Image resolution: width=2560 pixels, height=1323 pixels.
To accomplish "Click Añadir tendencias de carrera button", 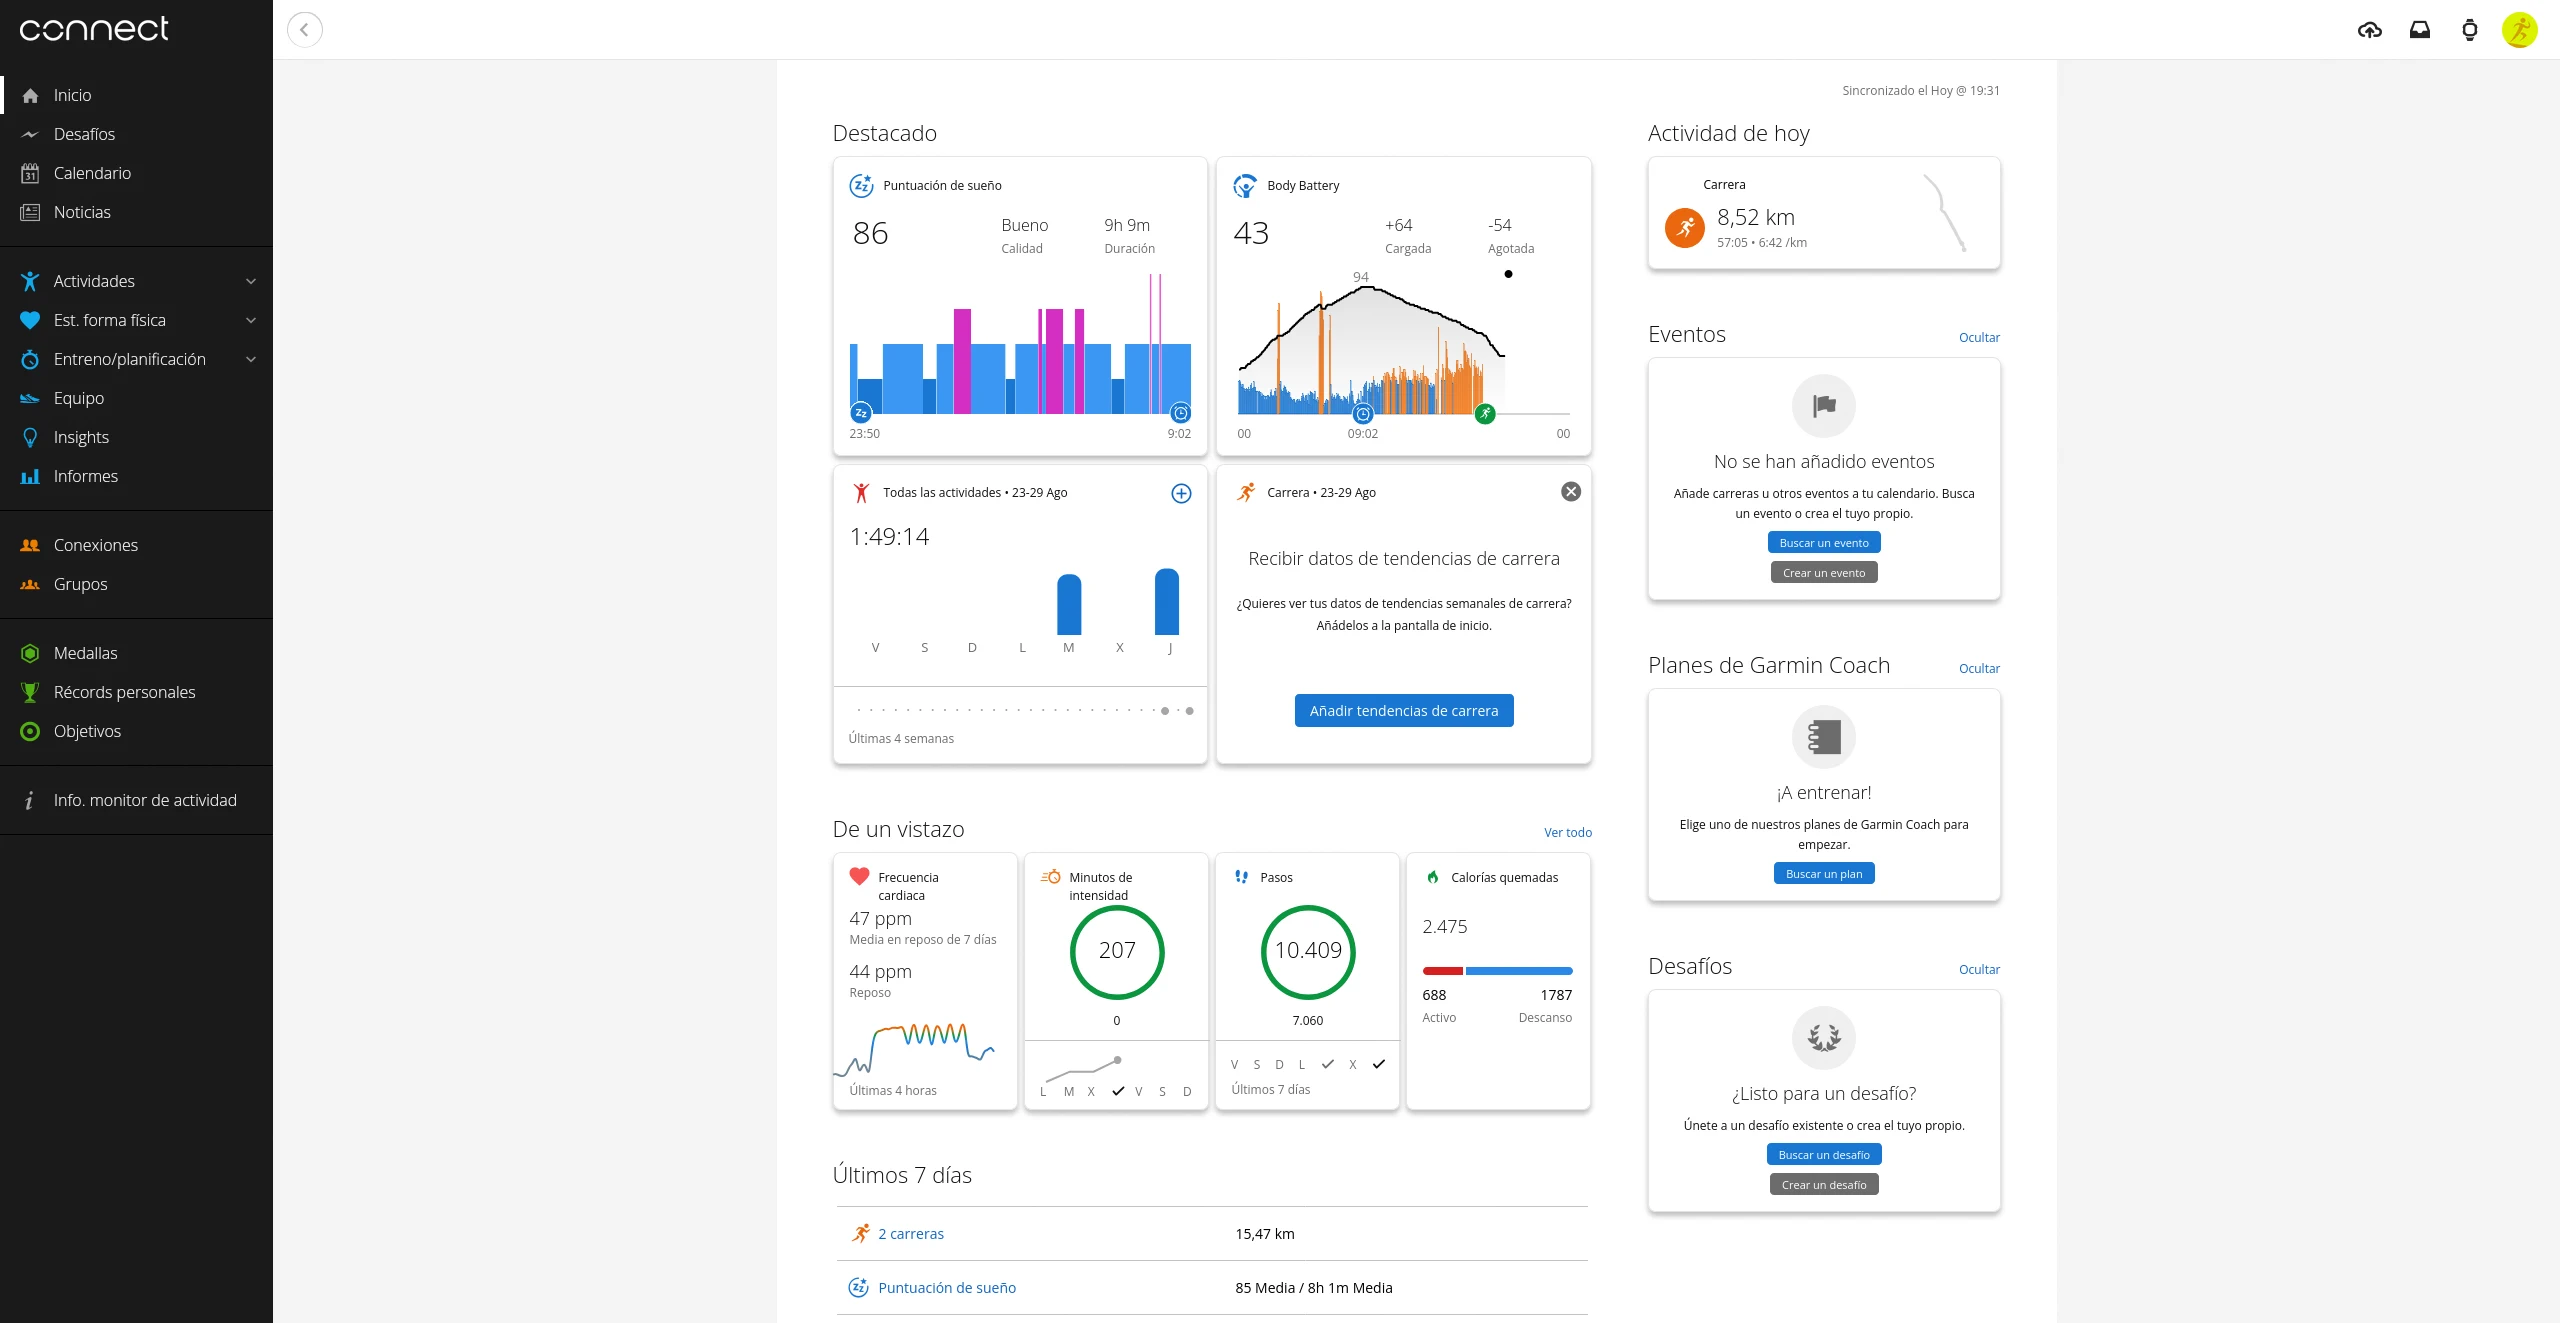I will point(1403,711).
